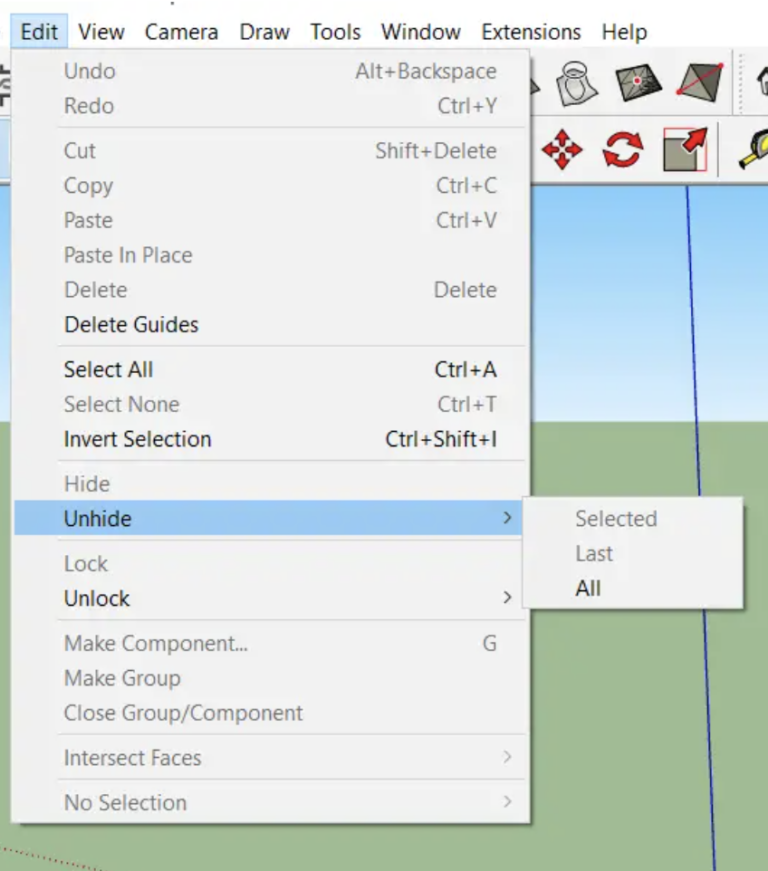Screen dimensions: 768x871
Task: Choose Invert Selection from the menu
Action: pos(137,439)
